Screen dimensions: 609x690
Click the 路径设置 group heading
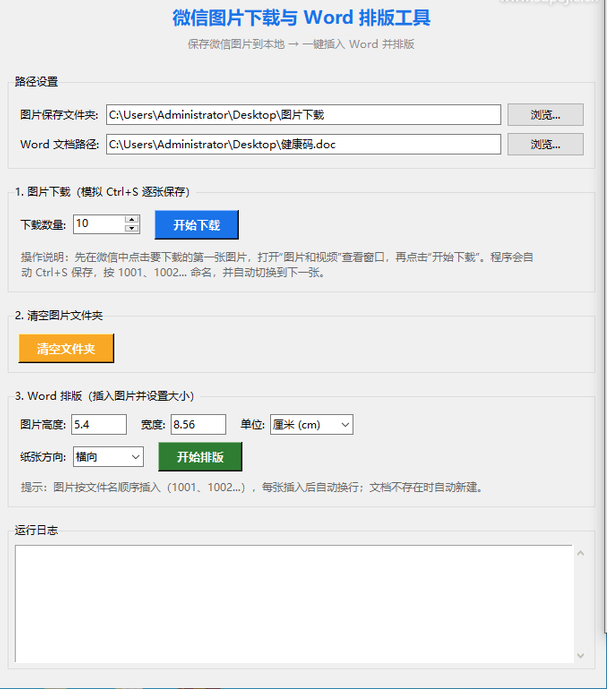coord(37,82)
